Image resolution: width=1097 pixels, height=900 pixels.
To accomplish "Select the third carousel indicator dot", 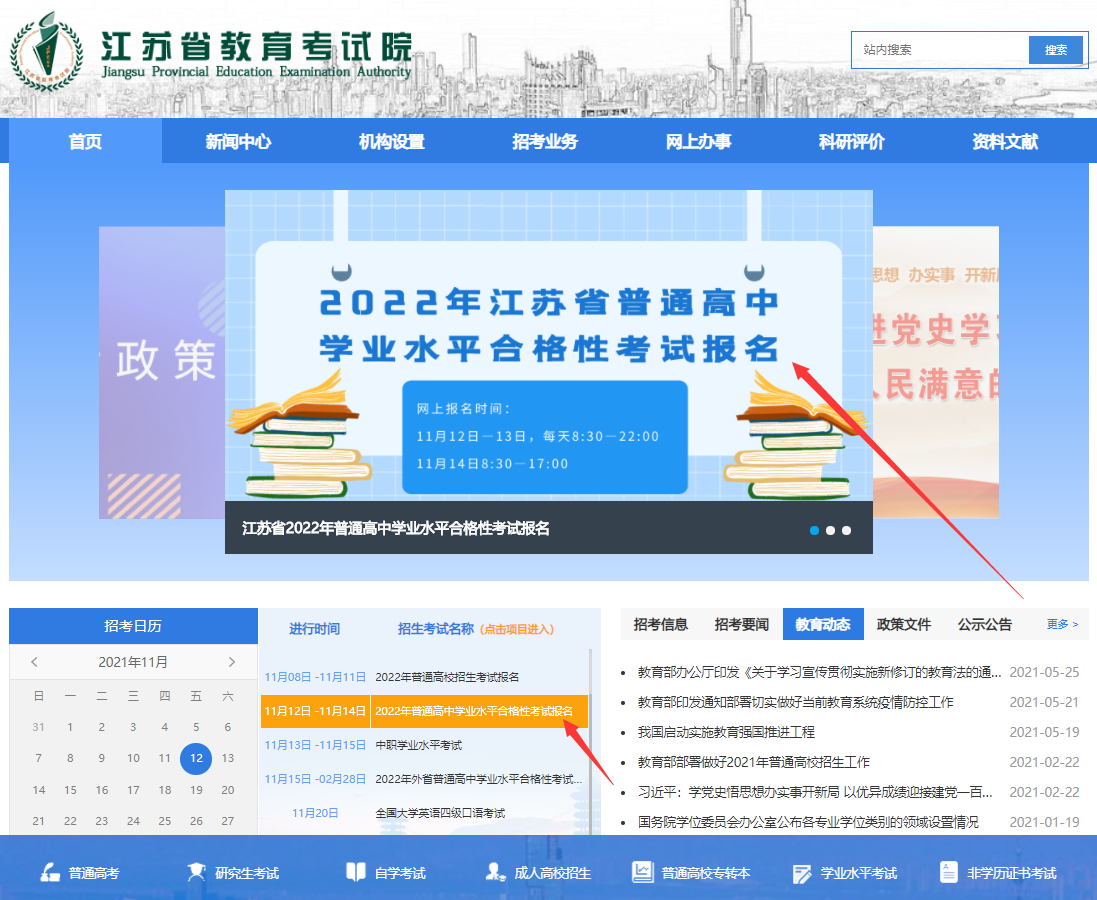I will tap(846, 530).
